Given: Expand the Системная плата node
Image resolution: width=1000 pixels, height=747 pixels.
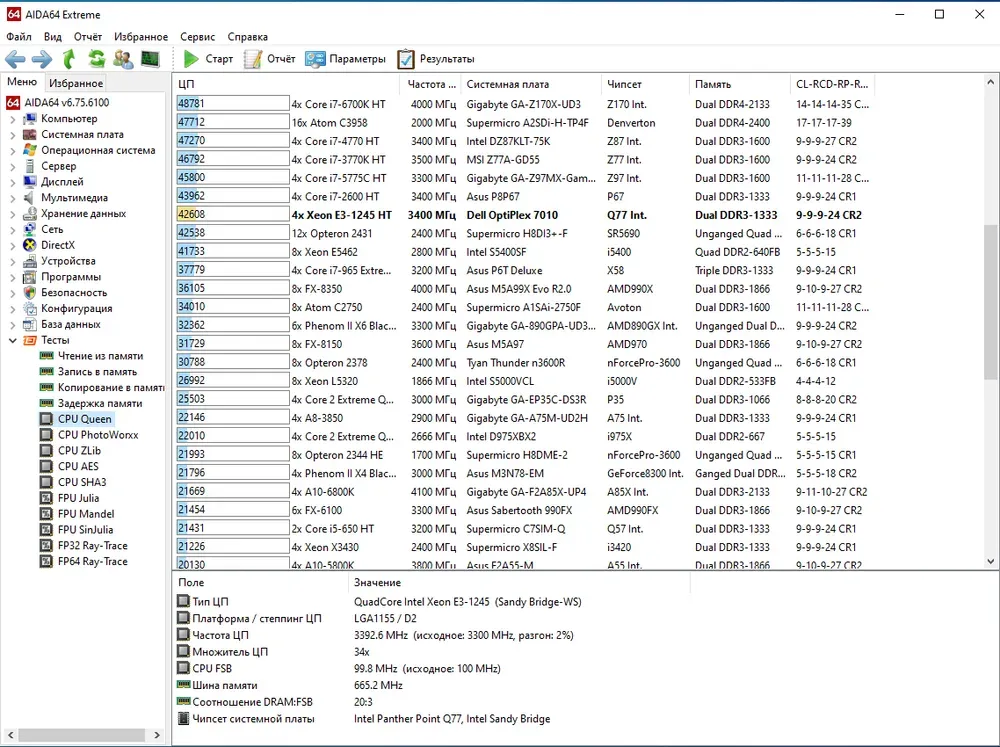Looking at the screenshot, I should tap(13, 135).
